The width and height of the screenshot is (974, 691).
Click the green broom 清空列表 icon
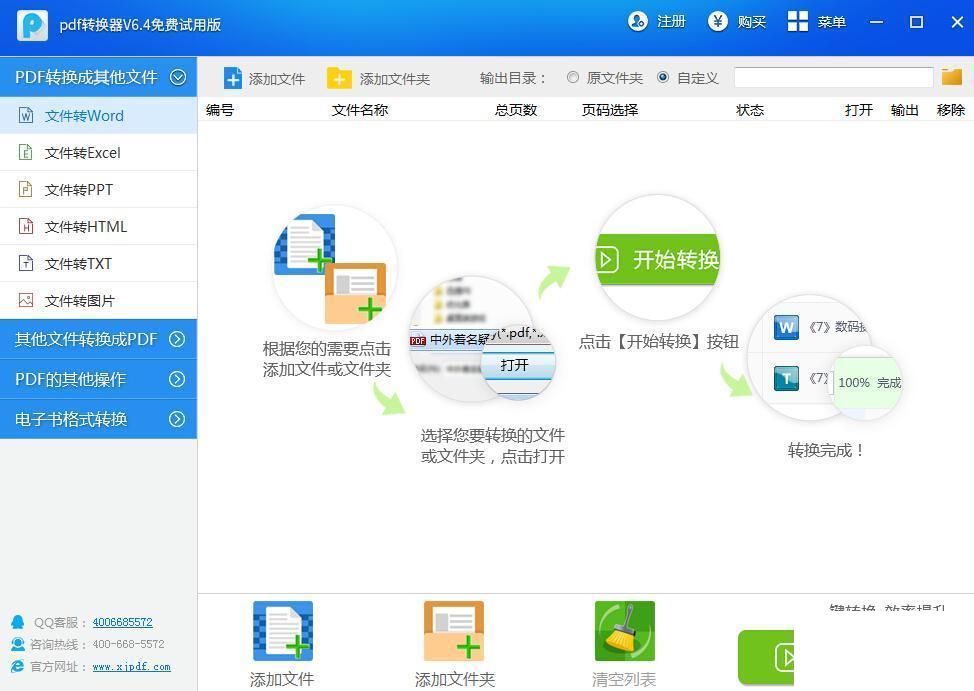coord(624,631)
